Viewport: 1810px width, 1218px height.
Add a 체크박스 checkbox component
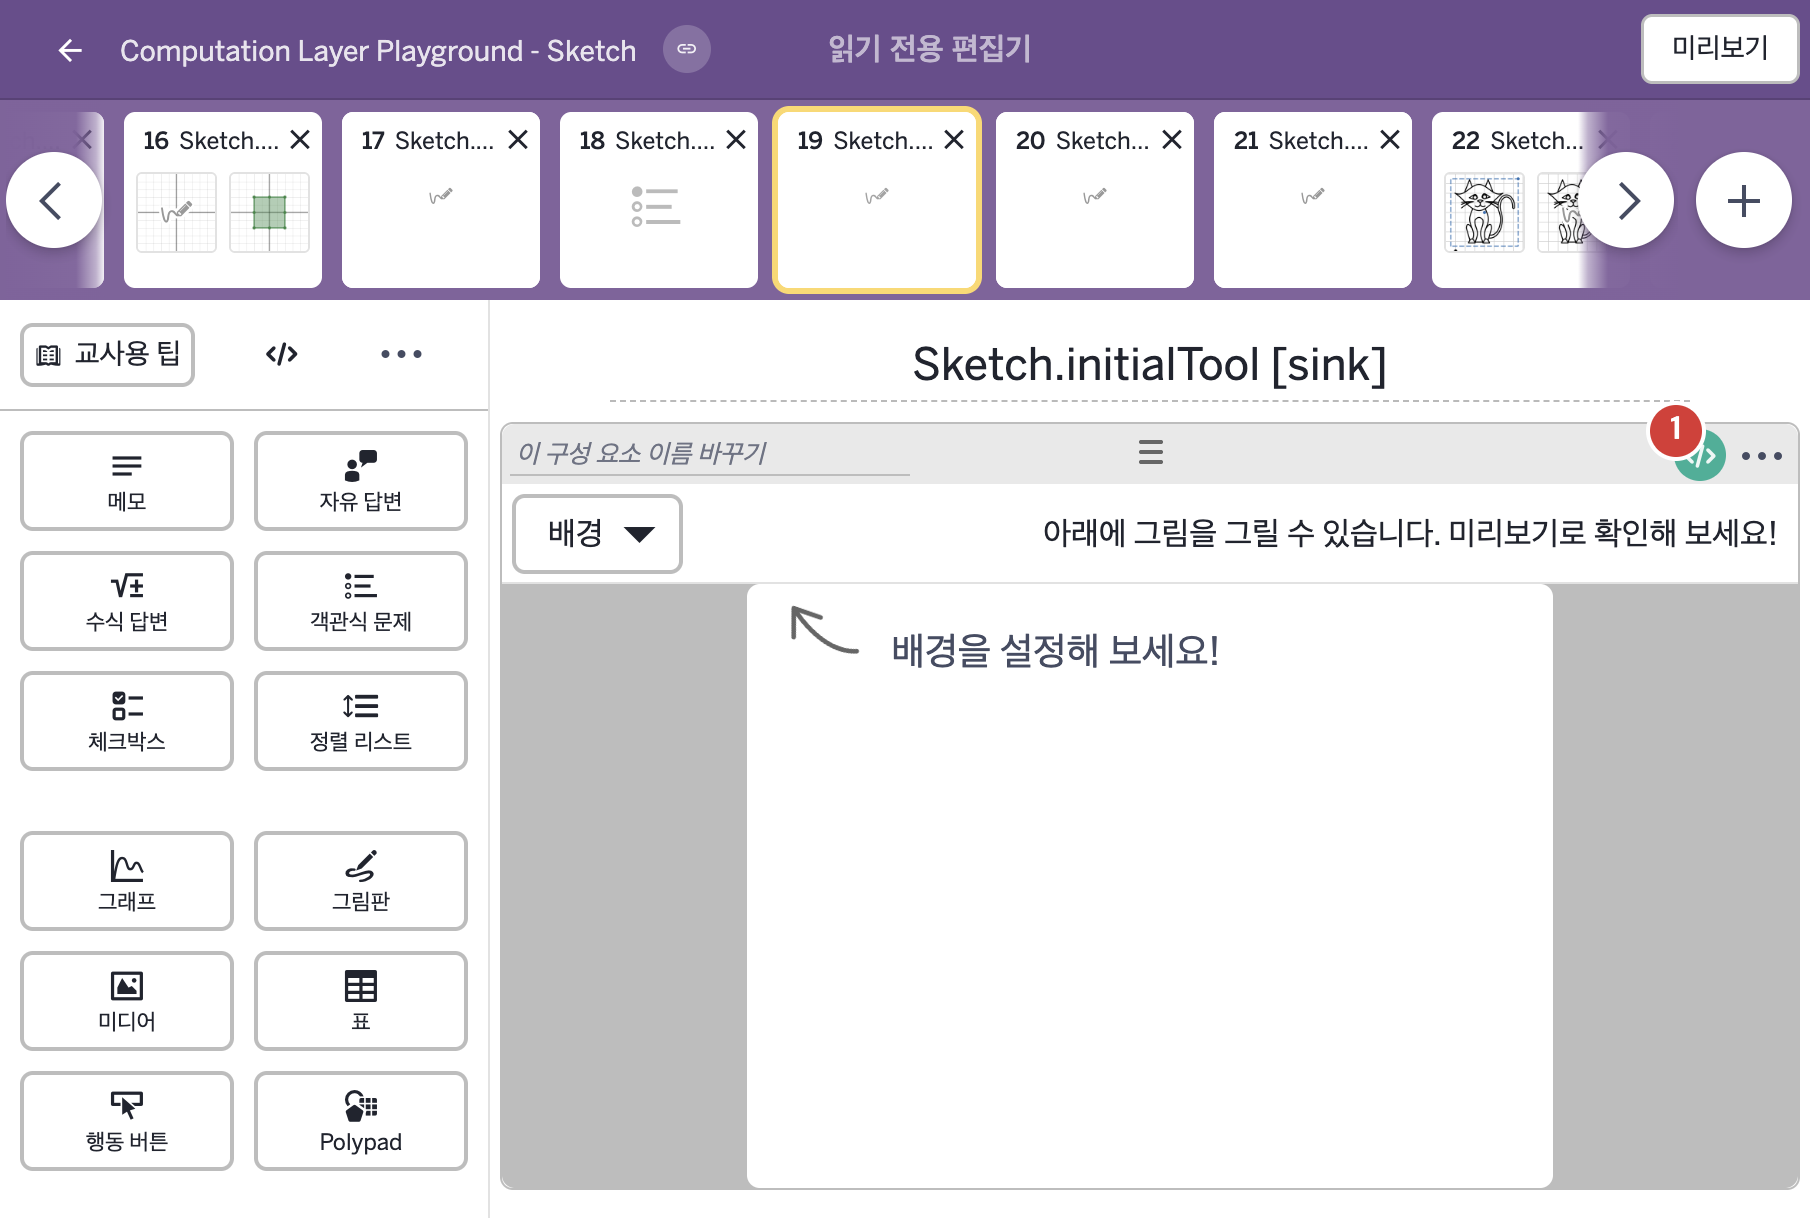click(127, 721)
